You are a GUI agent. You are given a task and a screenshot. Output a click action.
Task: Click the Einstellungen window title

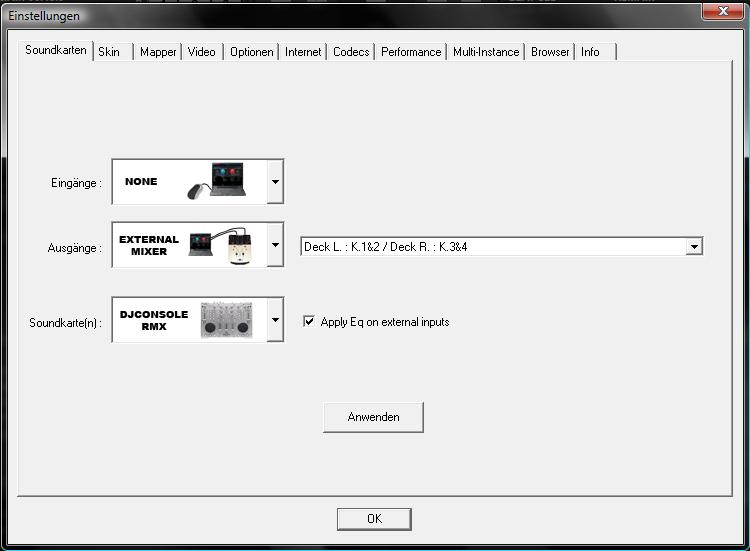pos(44,16)
